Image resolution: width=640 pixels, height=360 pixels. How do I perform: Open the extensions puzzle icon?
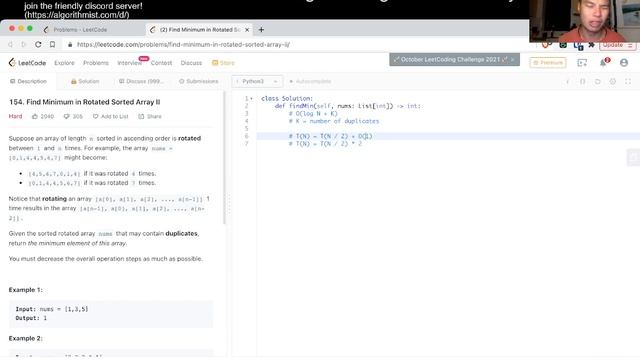coord(591,45)
